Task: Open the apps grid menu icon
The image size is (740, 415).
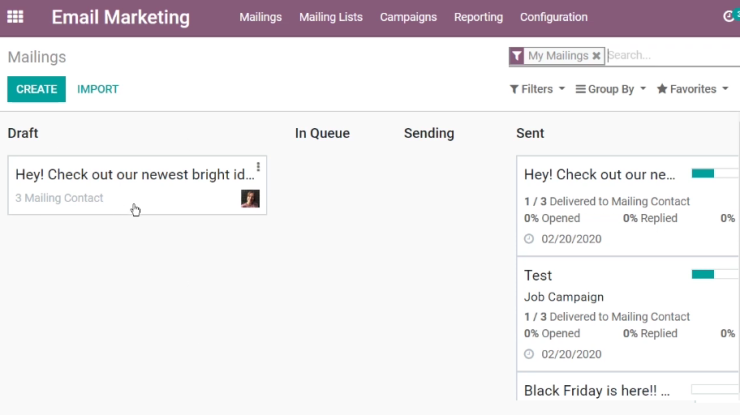Action: pyautogui.click(x=15, y=17)
